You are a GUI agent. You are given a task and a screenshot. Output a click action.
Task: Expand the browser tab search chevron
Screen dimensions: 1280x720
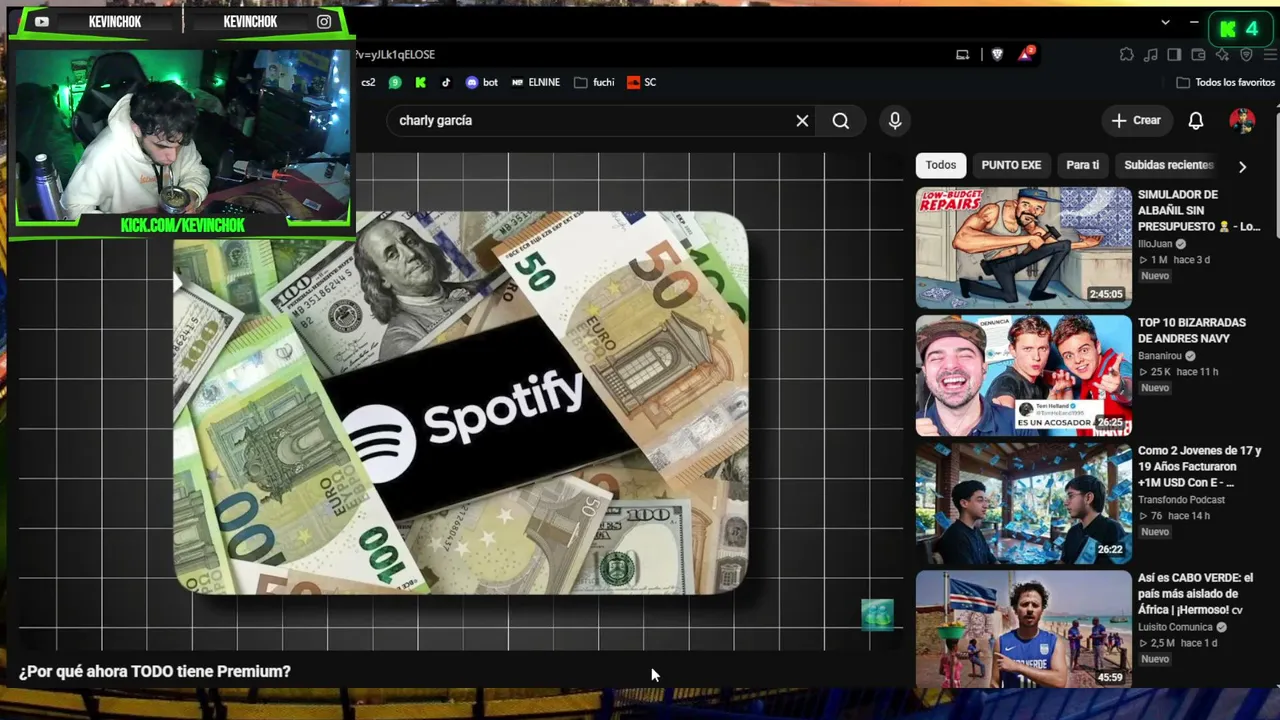point(1165,22)
